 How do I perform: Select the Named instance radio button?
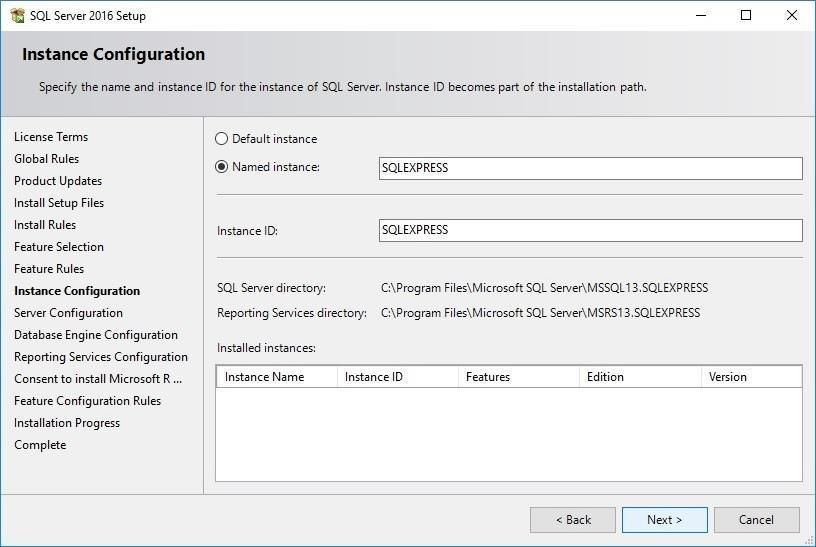(x=222, y=167)
